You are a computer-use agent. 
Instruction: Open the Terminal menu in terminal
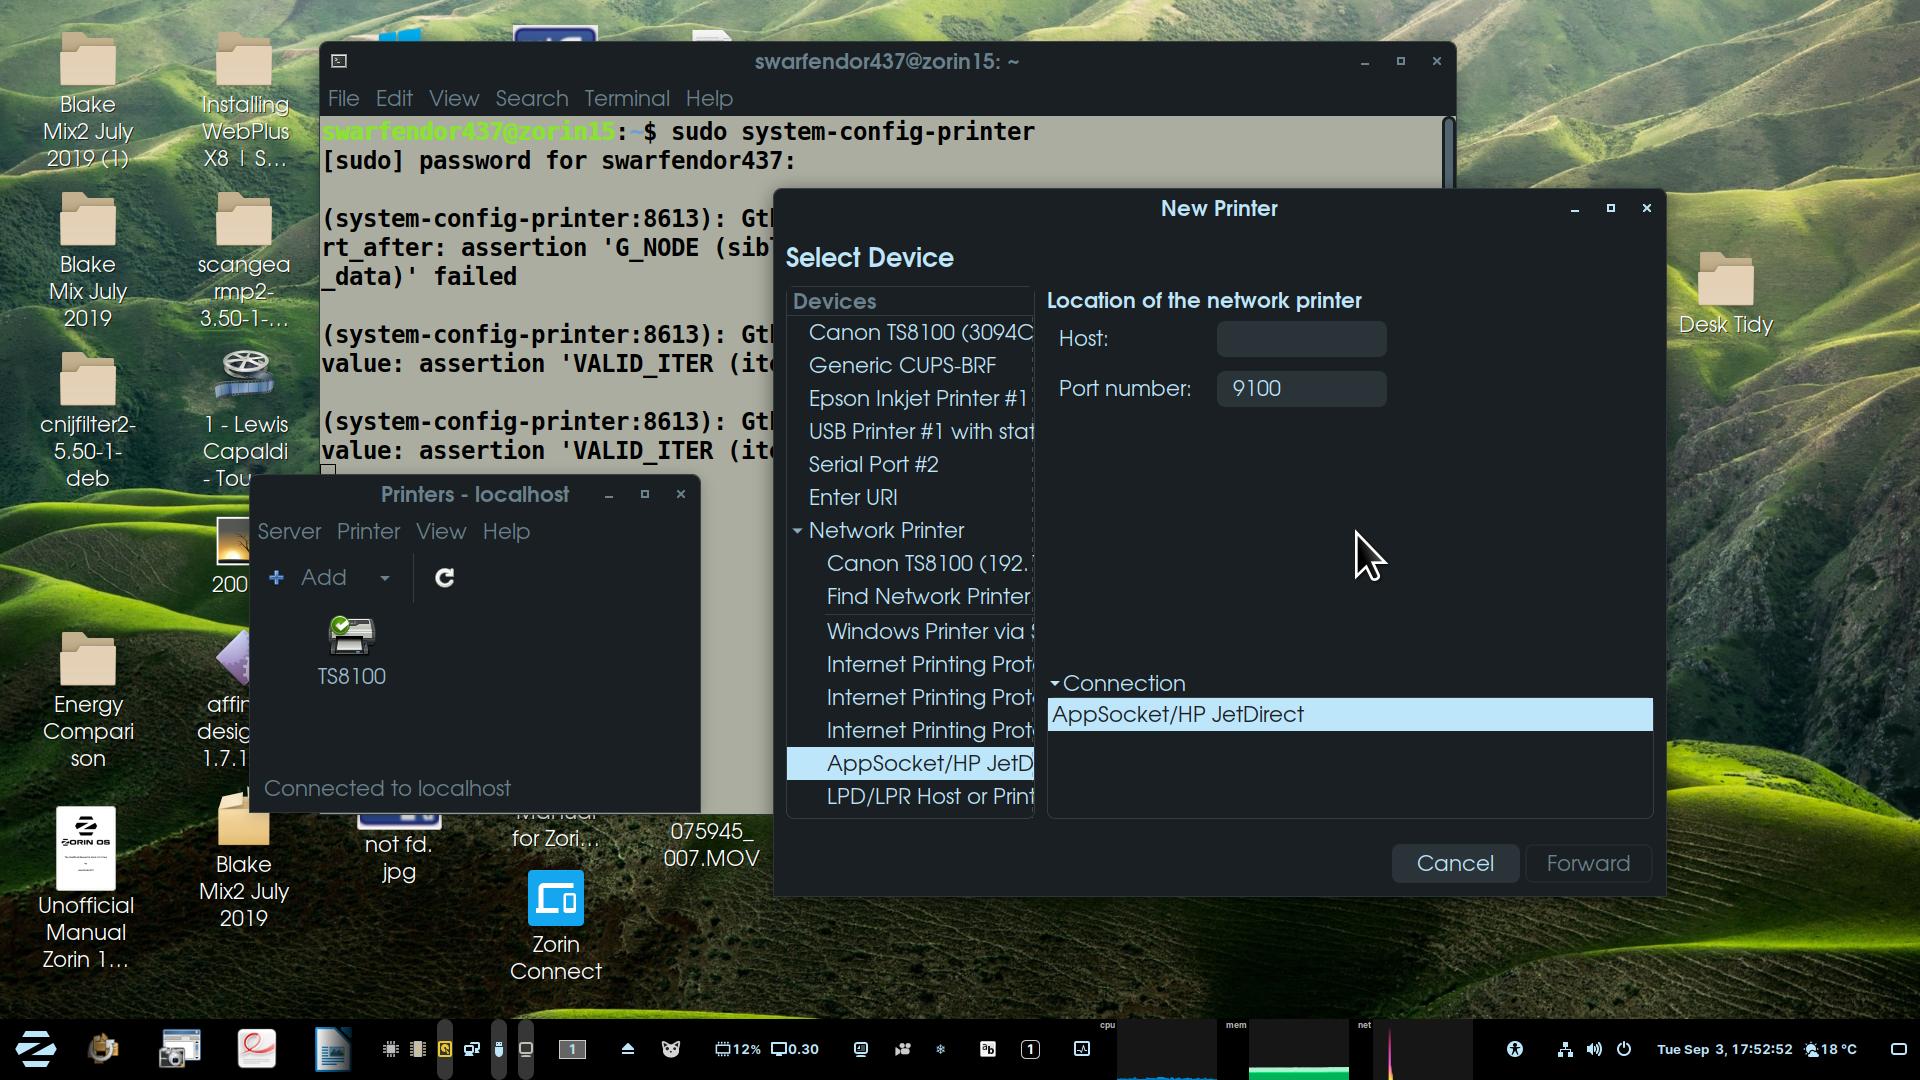(x=626, y=99)
